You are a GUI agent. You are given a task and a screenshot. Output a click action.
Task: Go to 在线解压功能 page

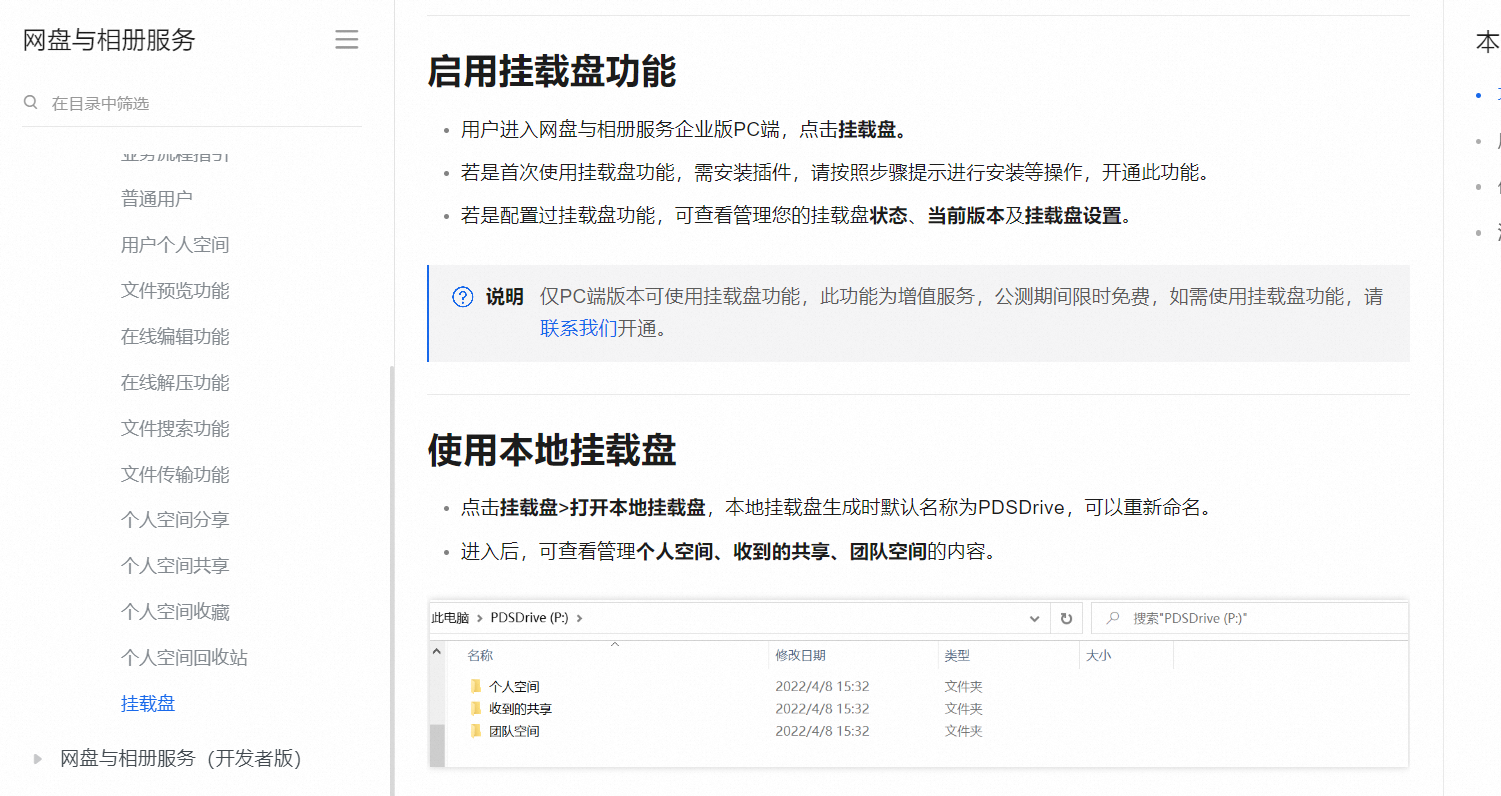tap(175, 383)
